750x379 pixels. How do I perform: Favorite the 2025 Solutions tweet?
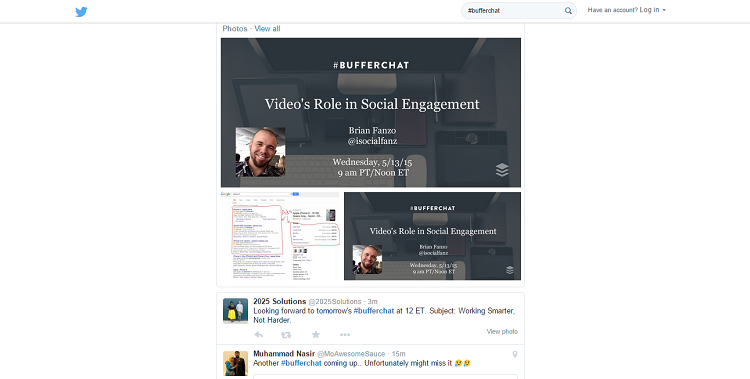[x=316, y=334]
